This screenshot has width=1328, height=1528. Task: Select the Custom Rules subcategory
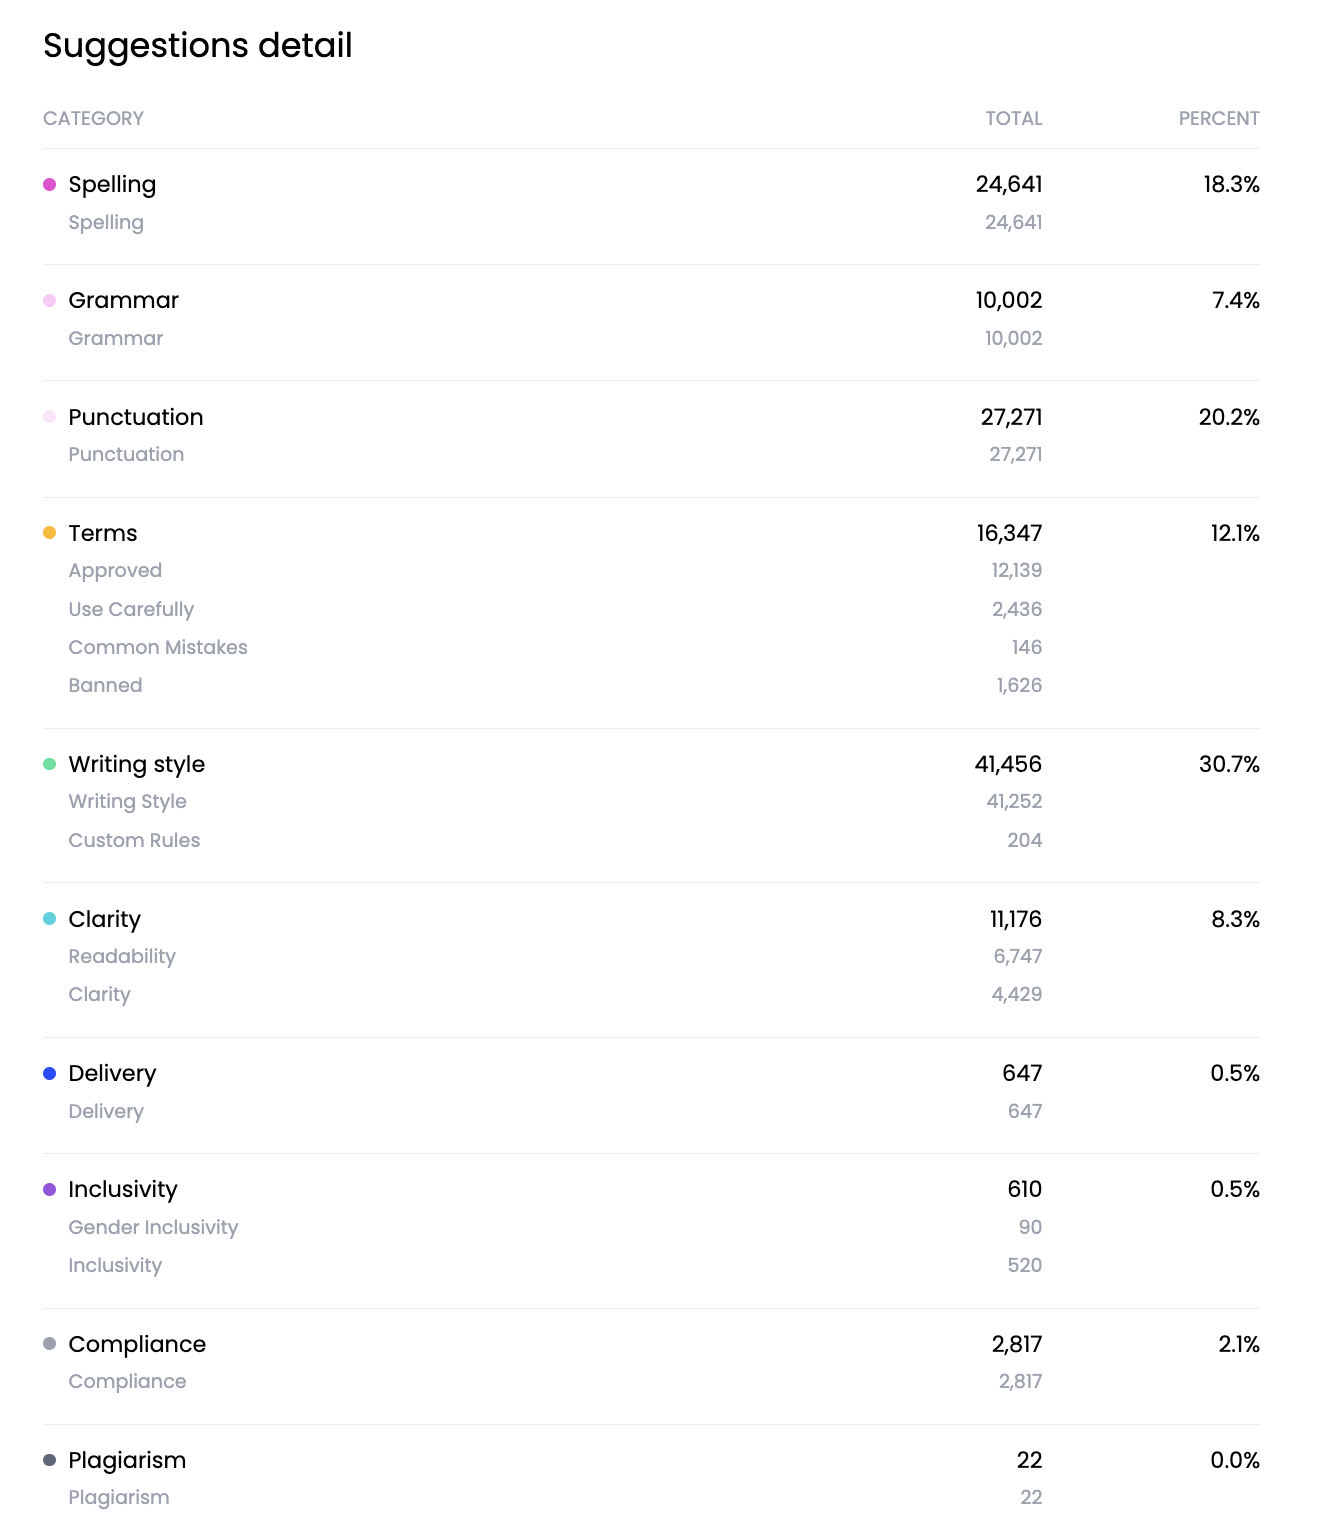(x=134, y=840)
